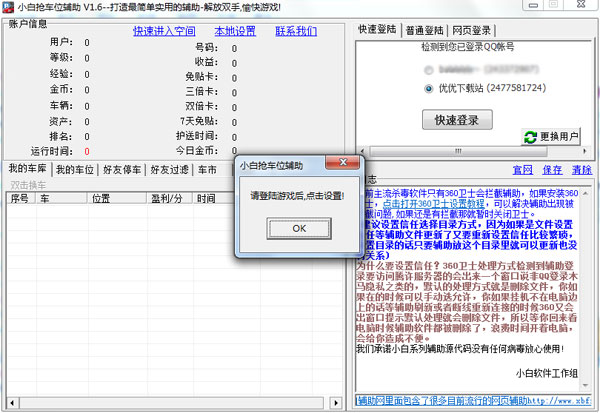Open the 好友过滤 tab
The width and height of the screenshot is (600, 413).
point(170,170)
